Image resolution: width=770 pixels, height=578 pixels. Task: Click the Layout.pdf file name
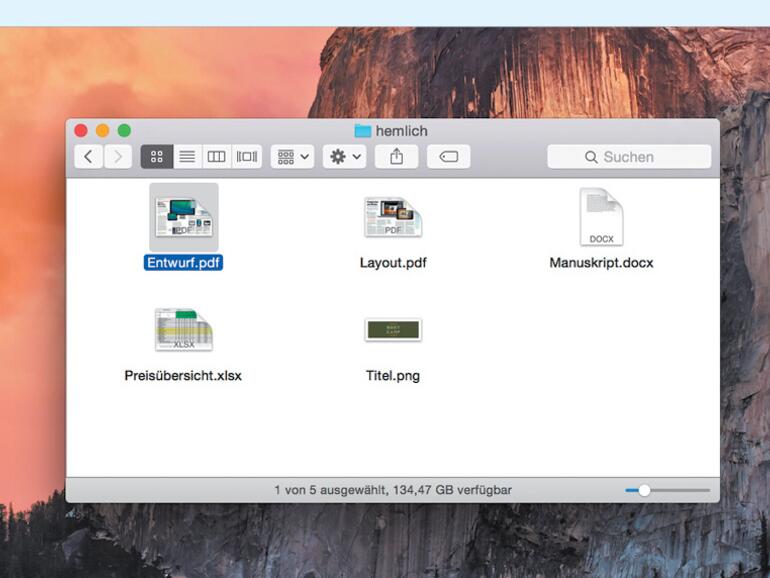click(393, 263)
